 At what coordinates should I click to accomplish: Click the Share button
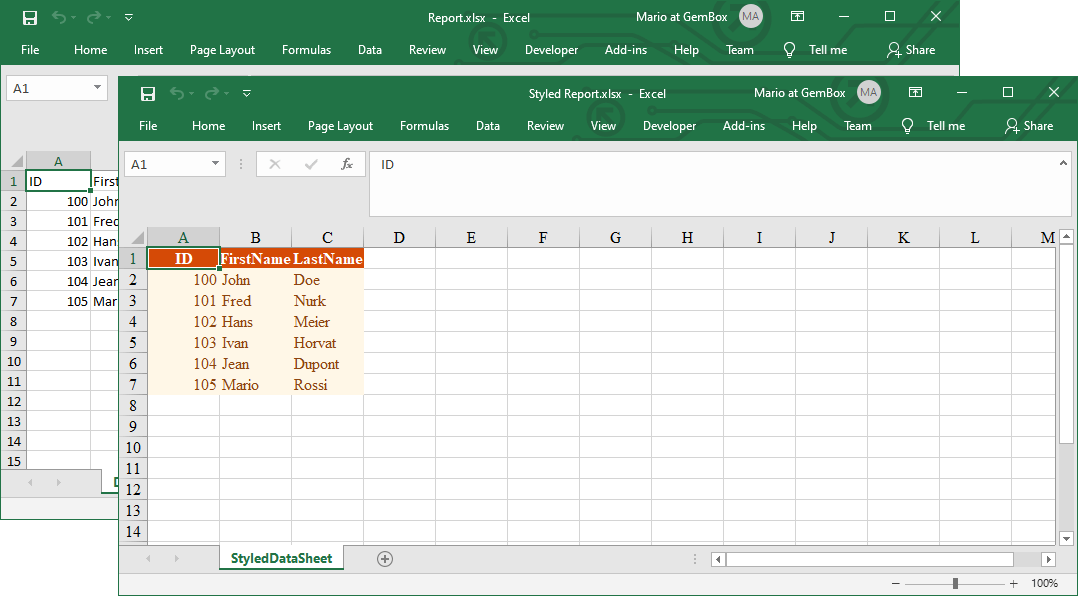(1029, 126)
